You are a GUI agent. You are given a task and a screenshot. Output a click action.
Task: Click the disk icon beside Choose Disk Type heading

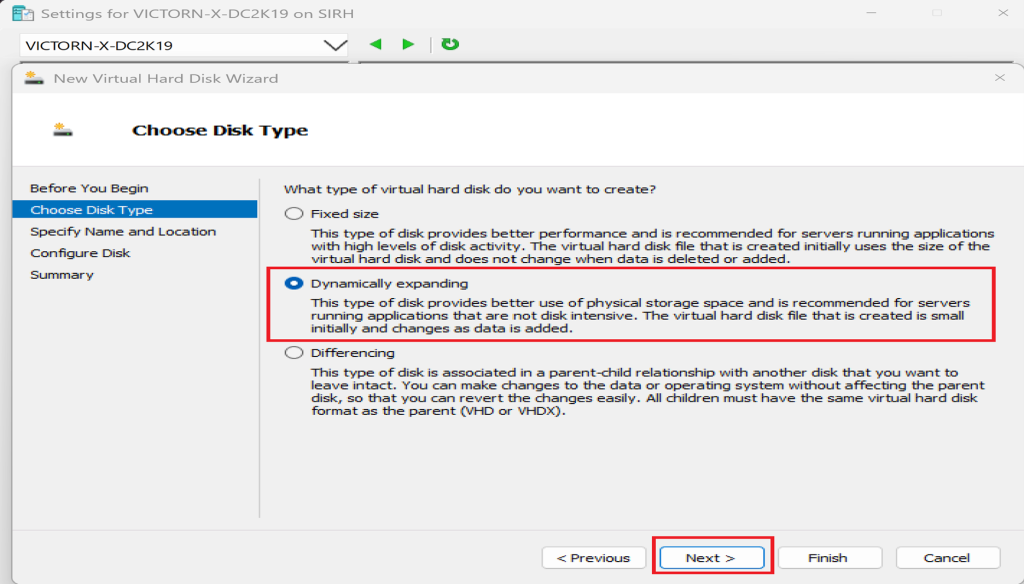pyautogui.click(x=65, y=130)
